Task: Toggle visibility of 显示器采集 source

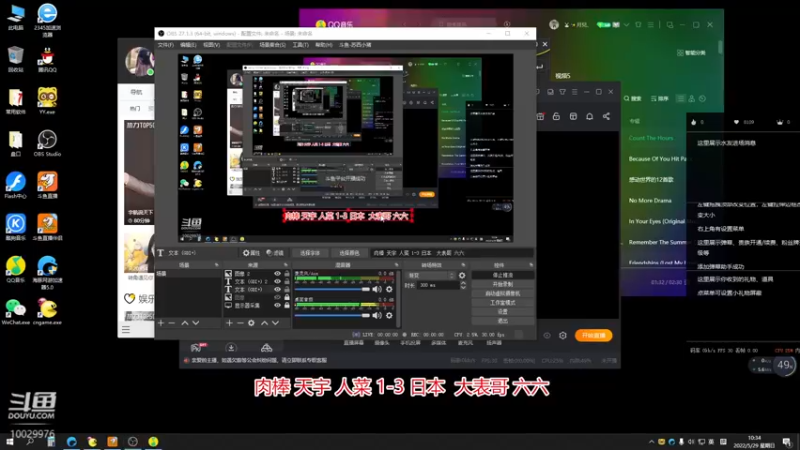Action: coord(278,305)
